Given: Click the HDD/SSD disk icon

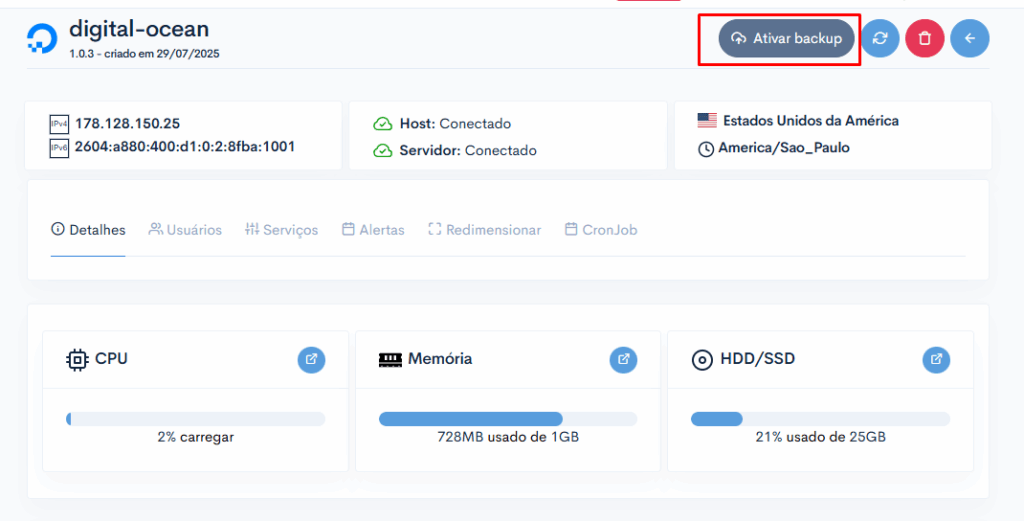Looking at the screenshot, I should 702,360.
